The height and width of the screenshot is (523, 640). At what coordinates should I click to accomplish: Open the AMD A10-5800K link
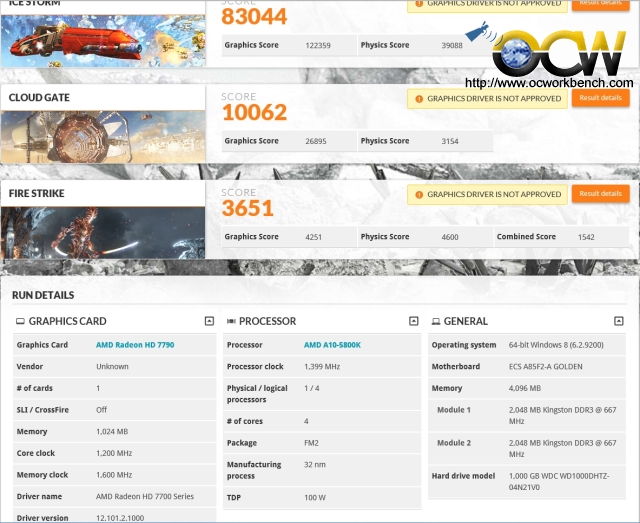coord(332,345)
